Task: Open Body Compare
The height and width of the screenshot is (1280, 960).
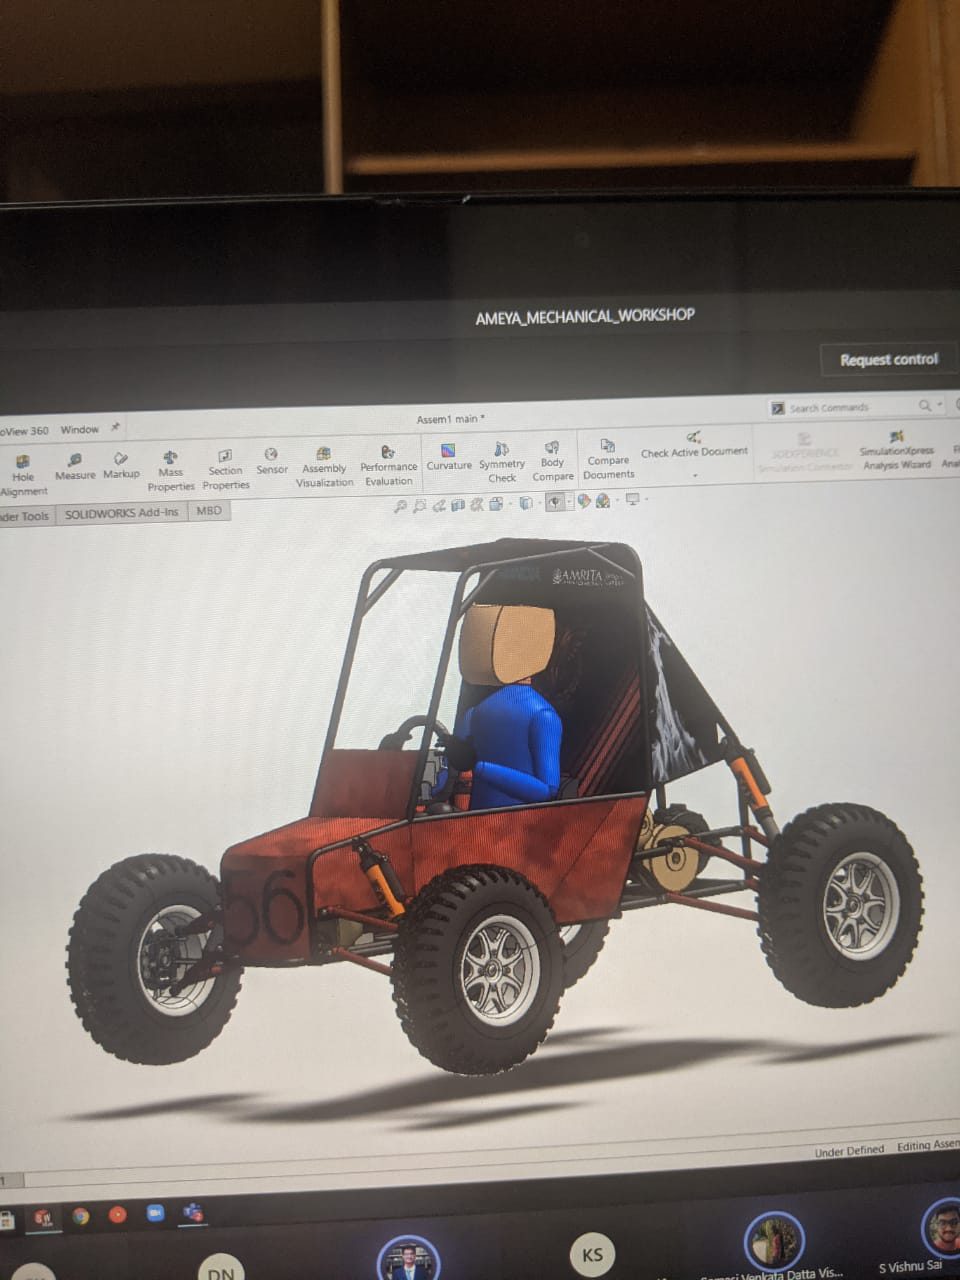Action: [552, 461]
